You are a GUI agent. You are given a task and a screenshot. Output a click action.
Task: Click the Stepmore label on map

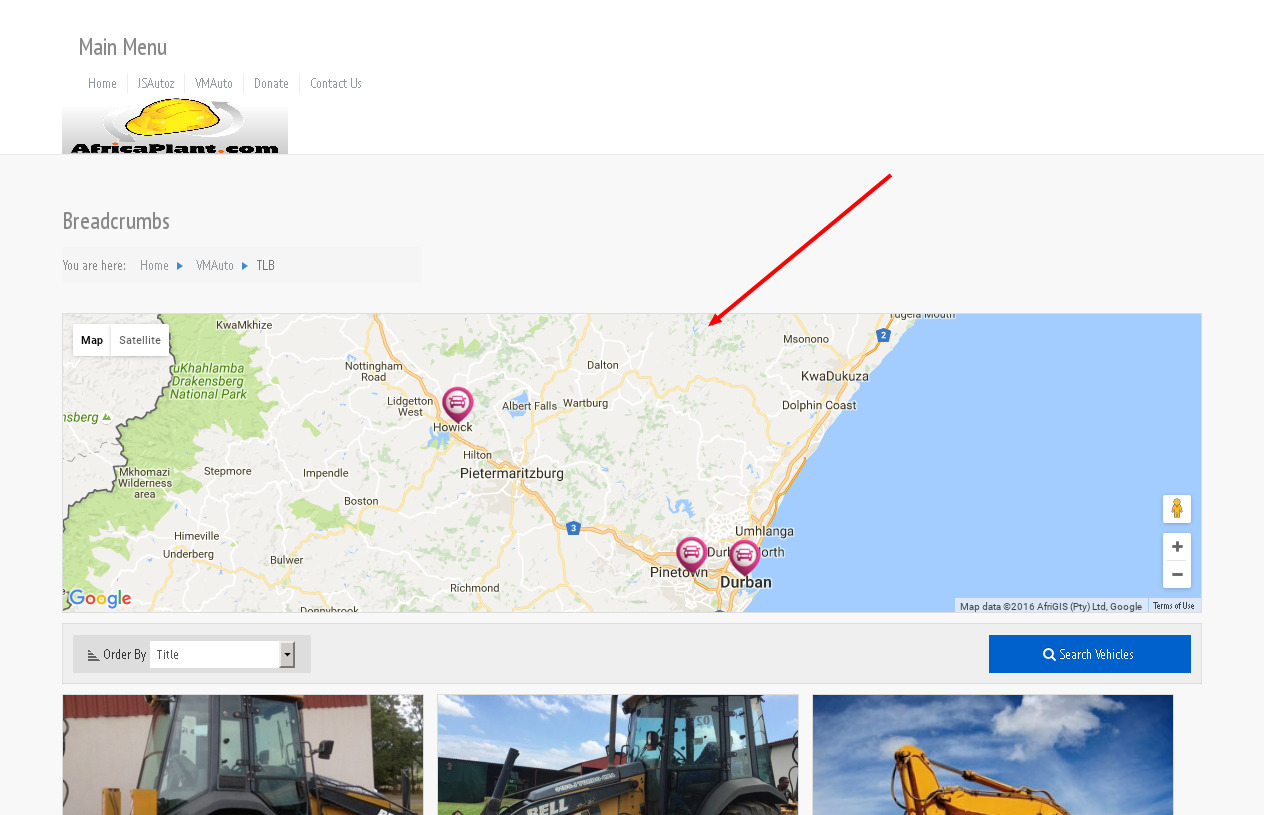pos(228,470)
